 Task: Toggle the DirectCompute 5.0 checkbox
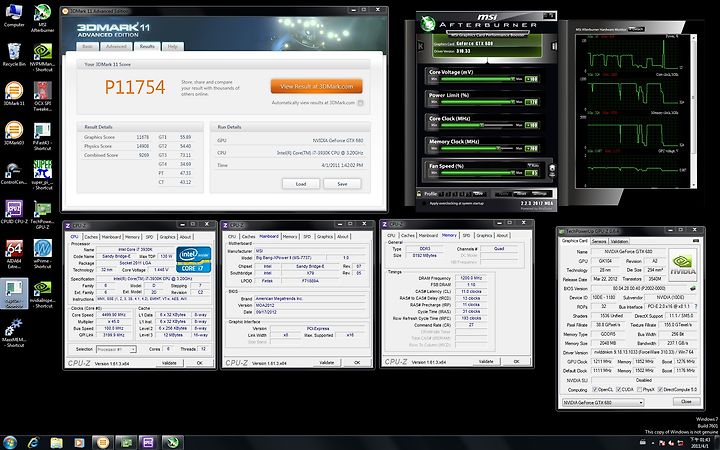pos(660,389)
